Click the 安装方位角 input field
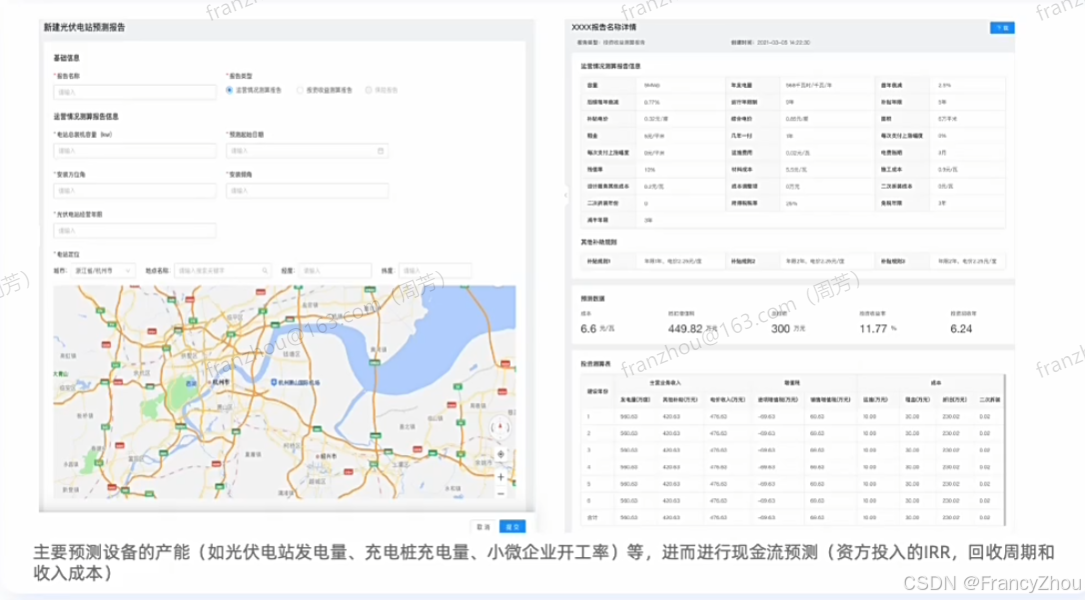This screenshot has height=600, width=1085. tap(135, 191)
